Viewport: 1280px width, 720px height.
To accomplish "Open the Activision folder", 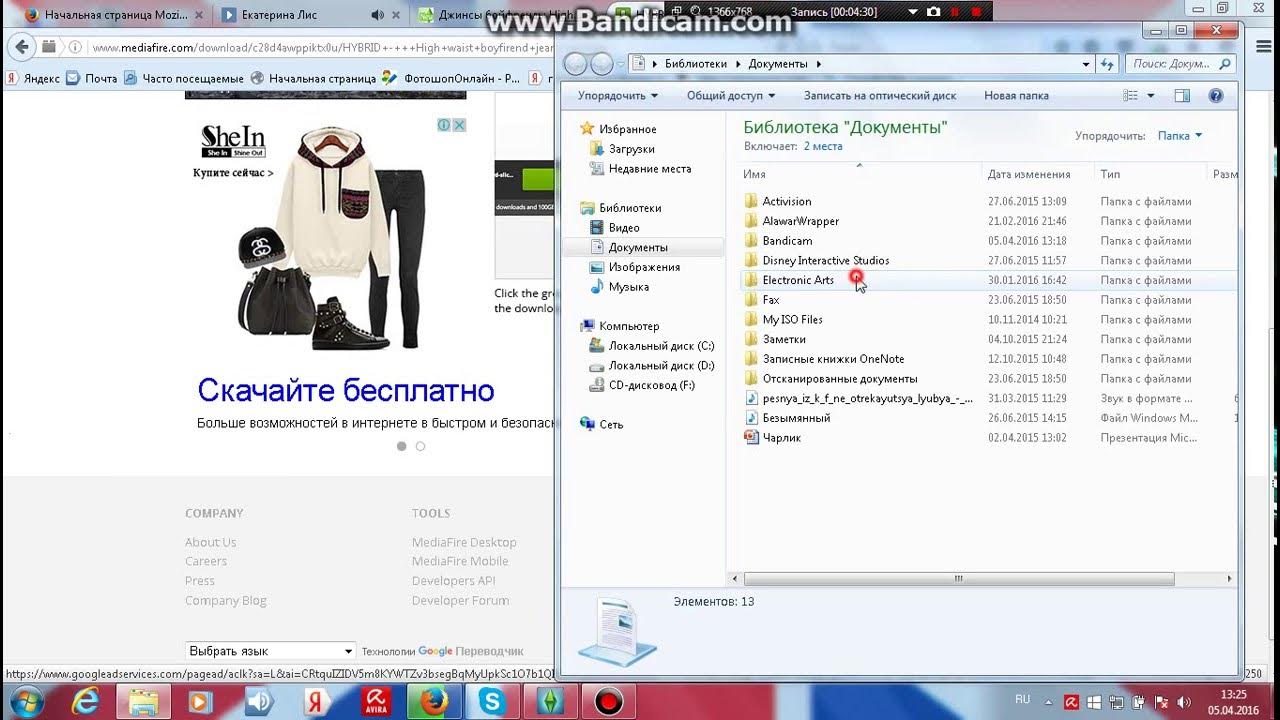I will pos(786,201).
